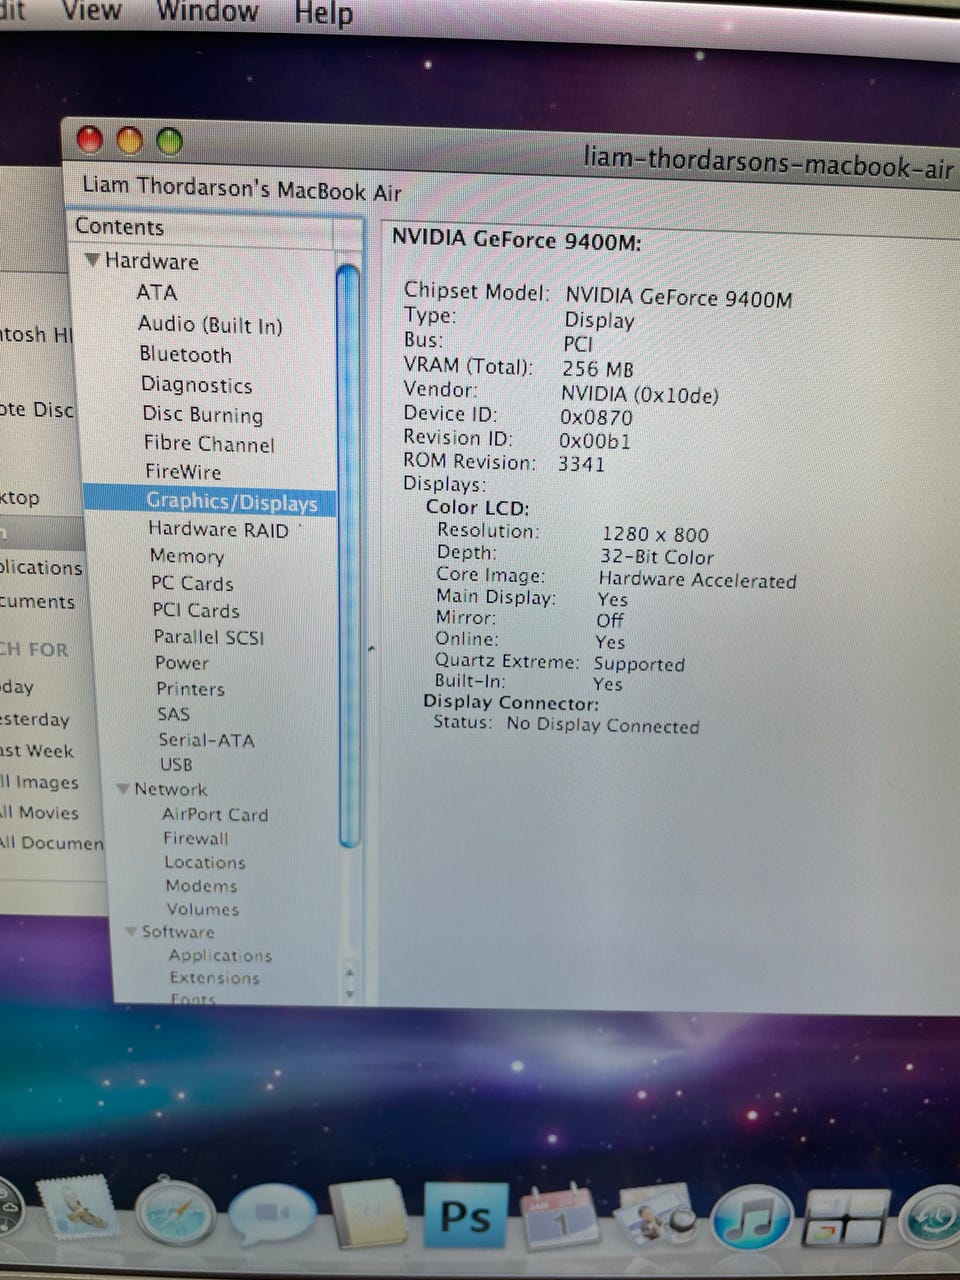Select ATA in the Hardware list
This screenshot has width=960, height=1280.
pos(157,292)
